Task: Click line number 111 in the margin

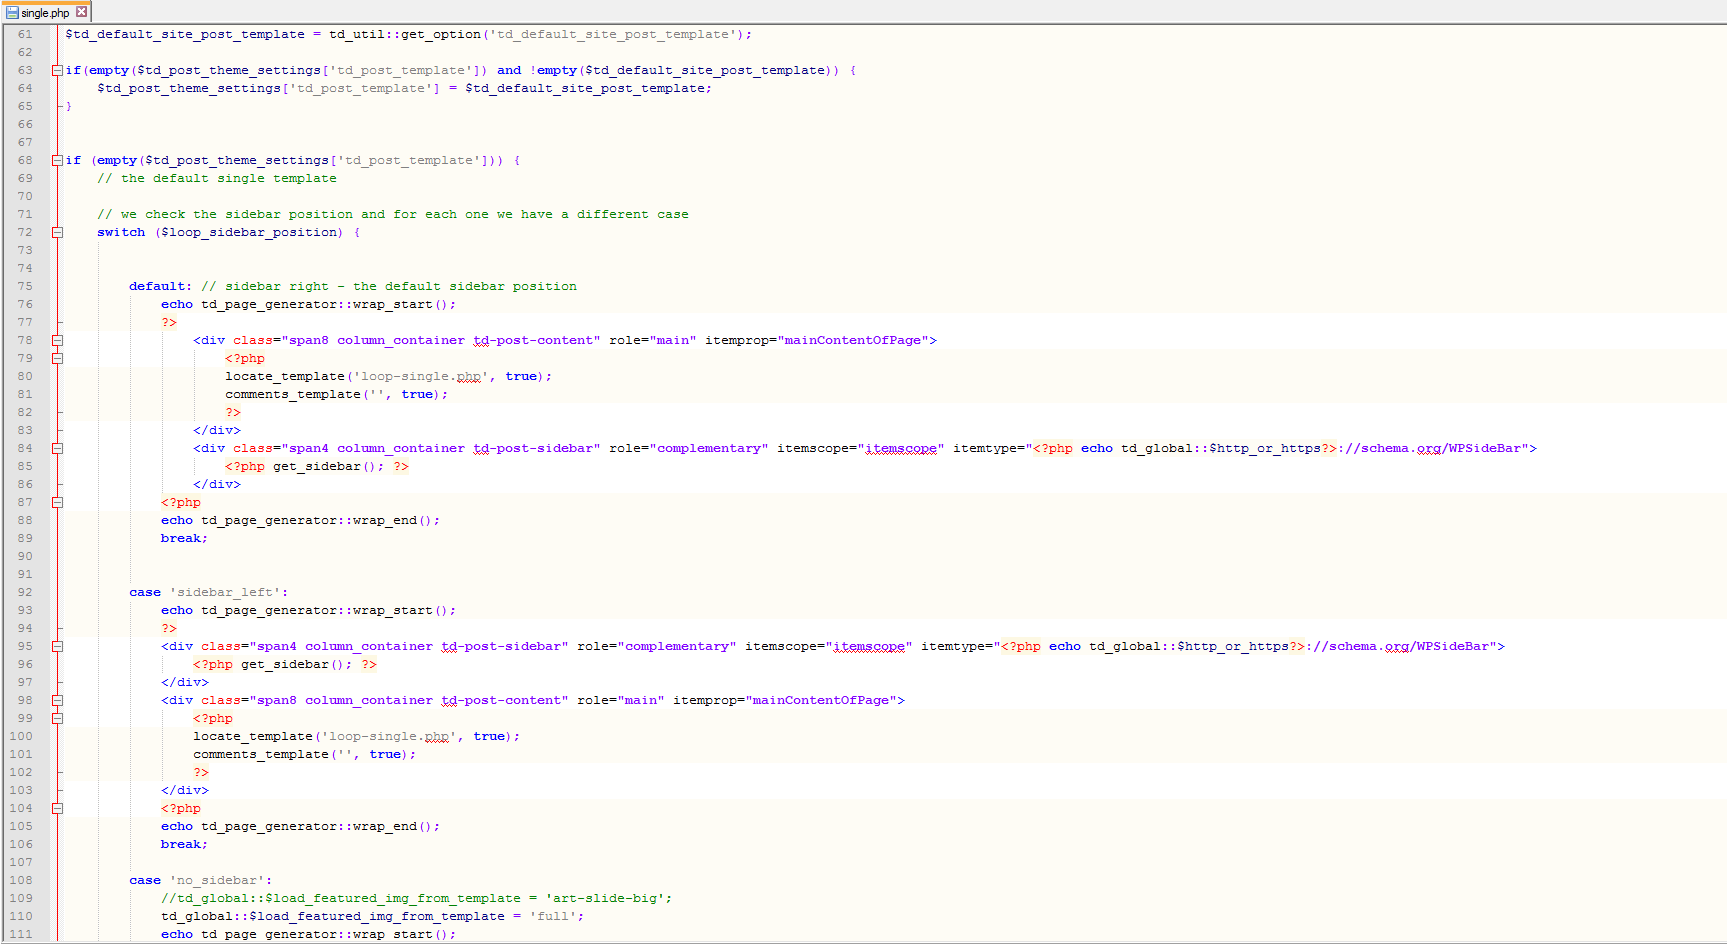Action: pyautogui.click(x=21, y=934)
